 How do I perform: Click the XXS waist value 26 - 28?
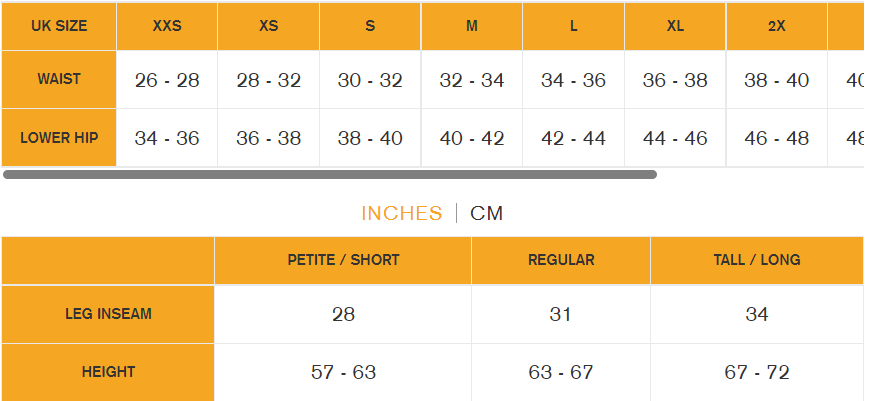point(167,80)
